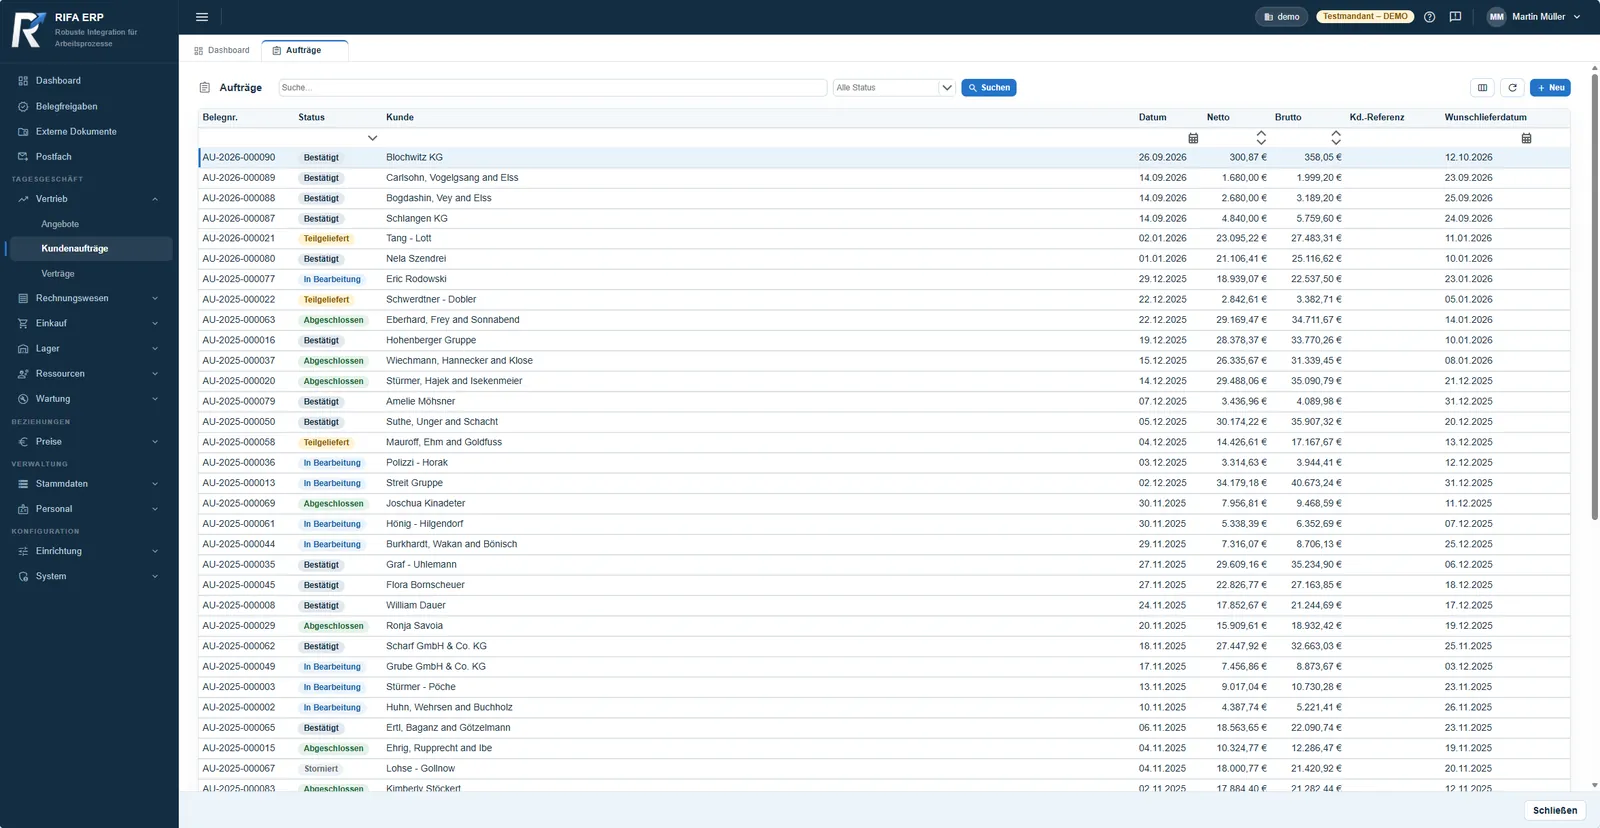Select order AU-2026-000089
Image resolution: width=1600 pixels, height=828 pixels.
tap(239, 178)
